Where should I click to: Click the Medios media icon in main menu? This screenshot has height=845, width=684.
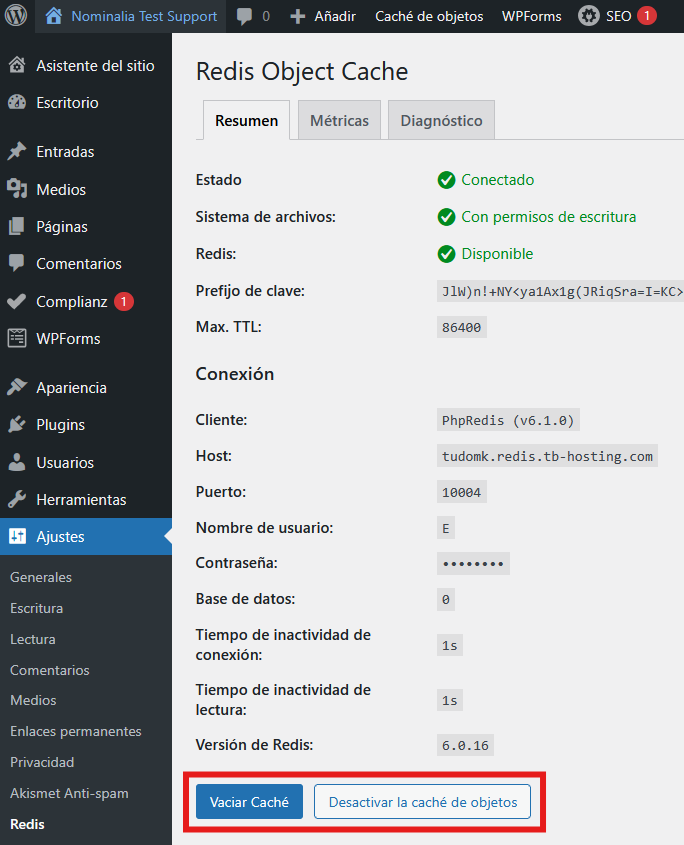pyautogui.click(x=17, y=189)
